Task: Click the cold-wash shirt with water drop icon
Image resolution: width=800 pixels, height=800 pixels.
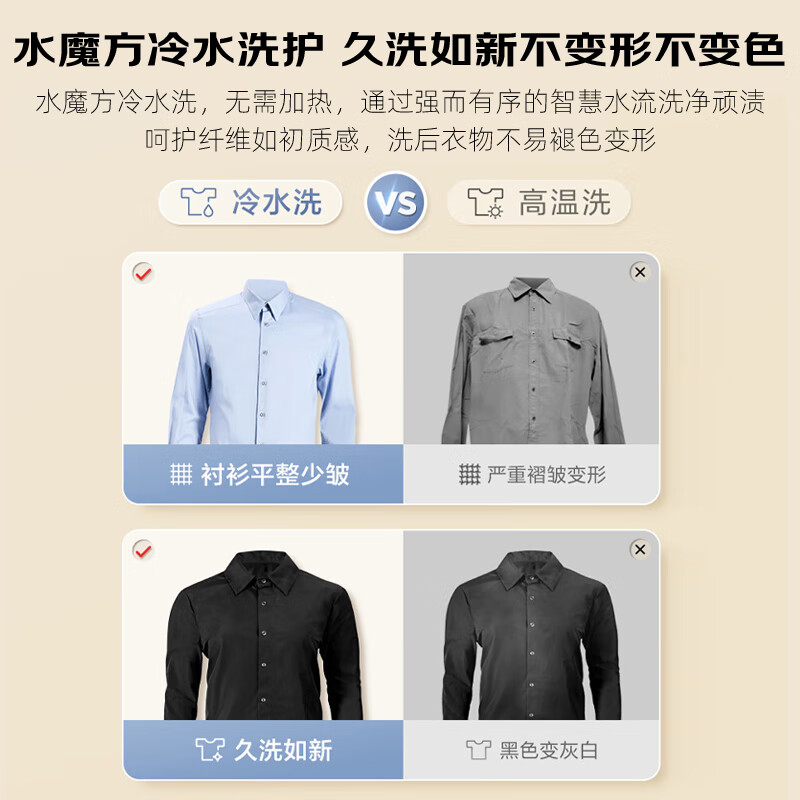Action: (198, 202)
